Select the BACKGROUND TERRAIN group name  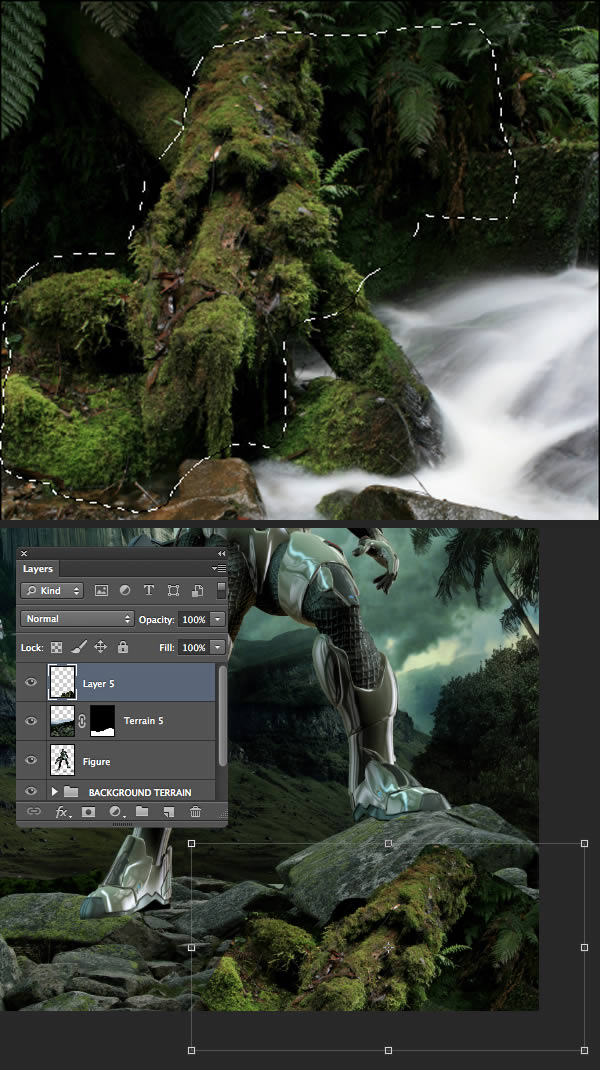(x=140, y=792)
